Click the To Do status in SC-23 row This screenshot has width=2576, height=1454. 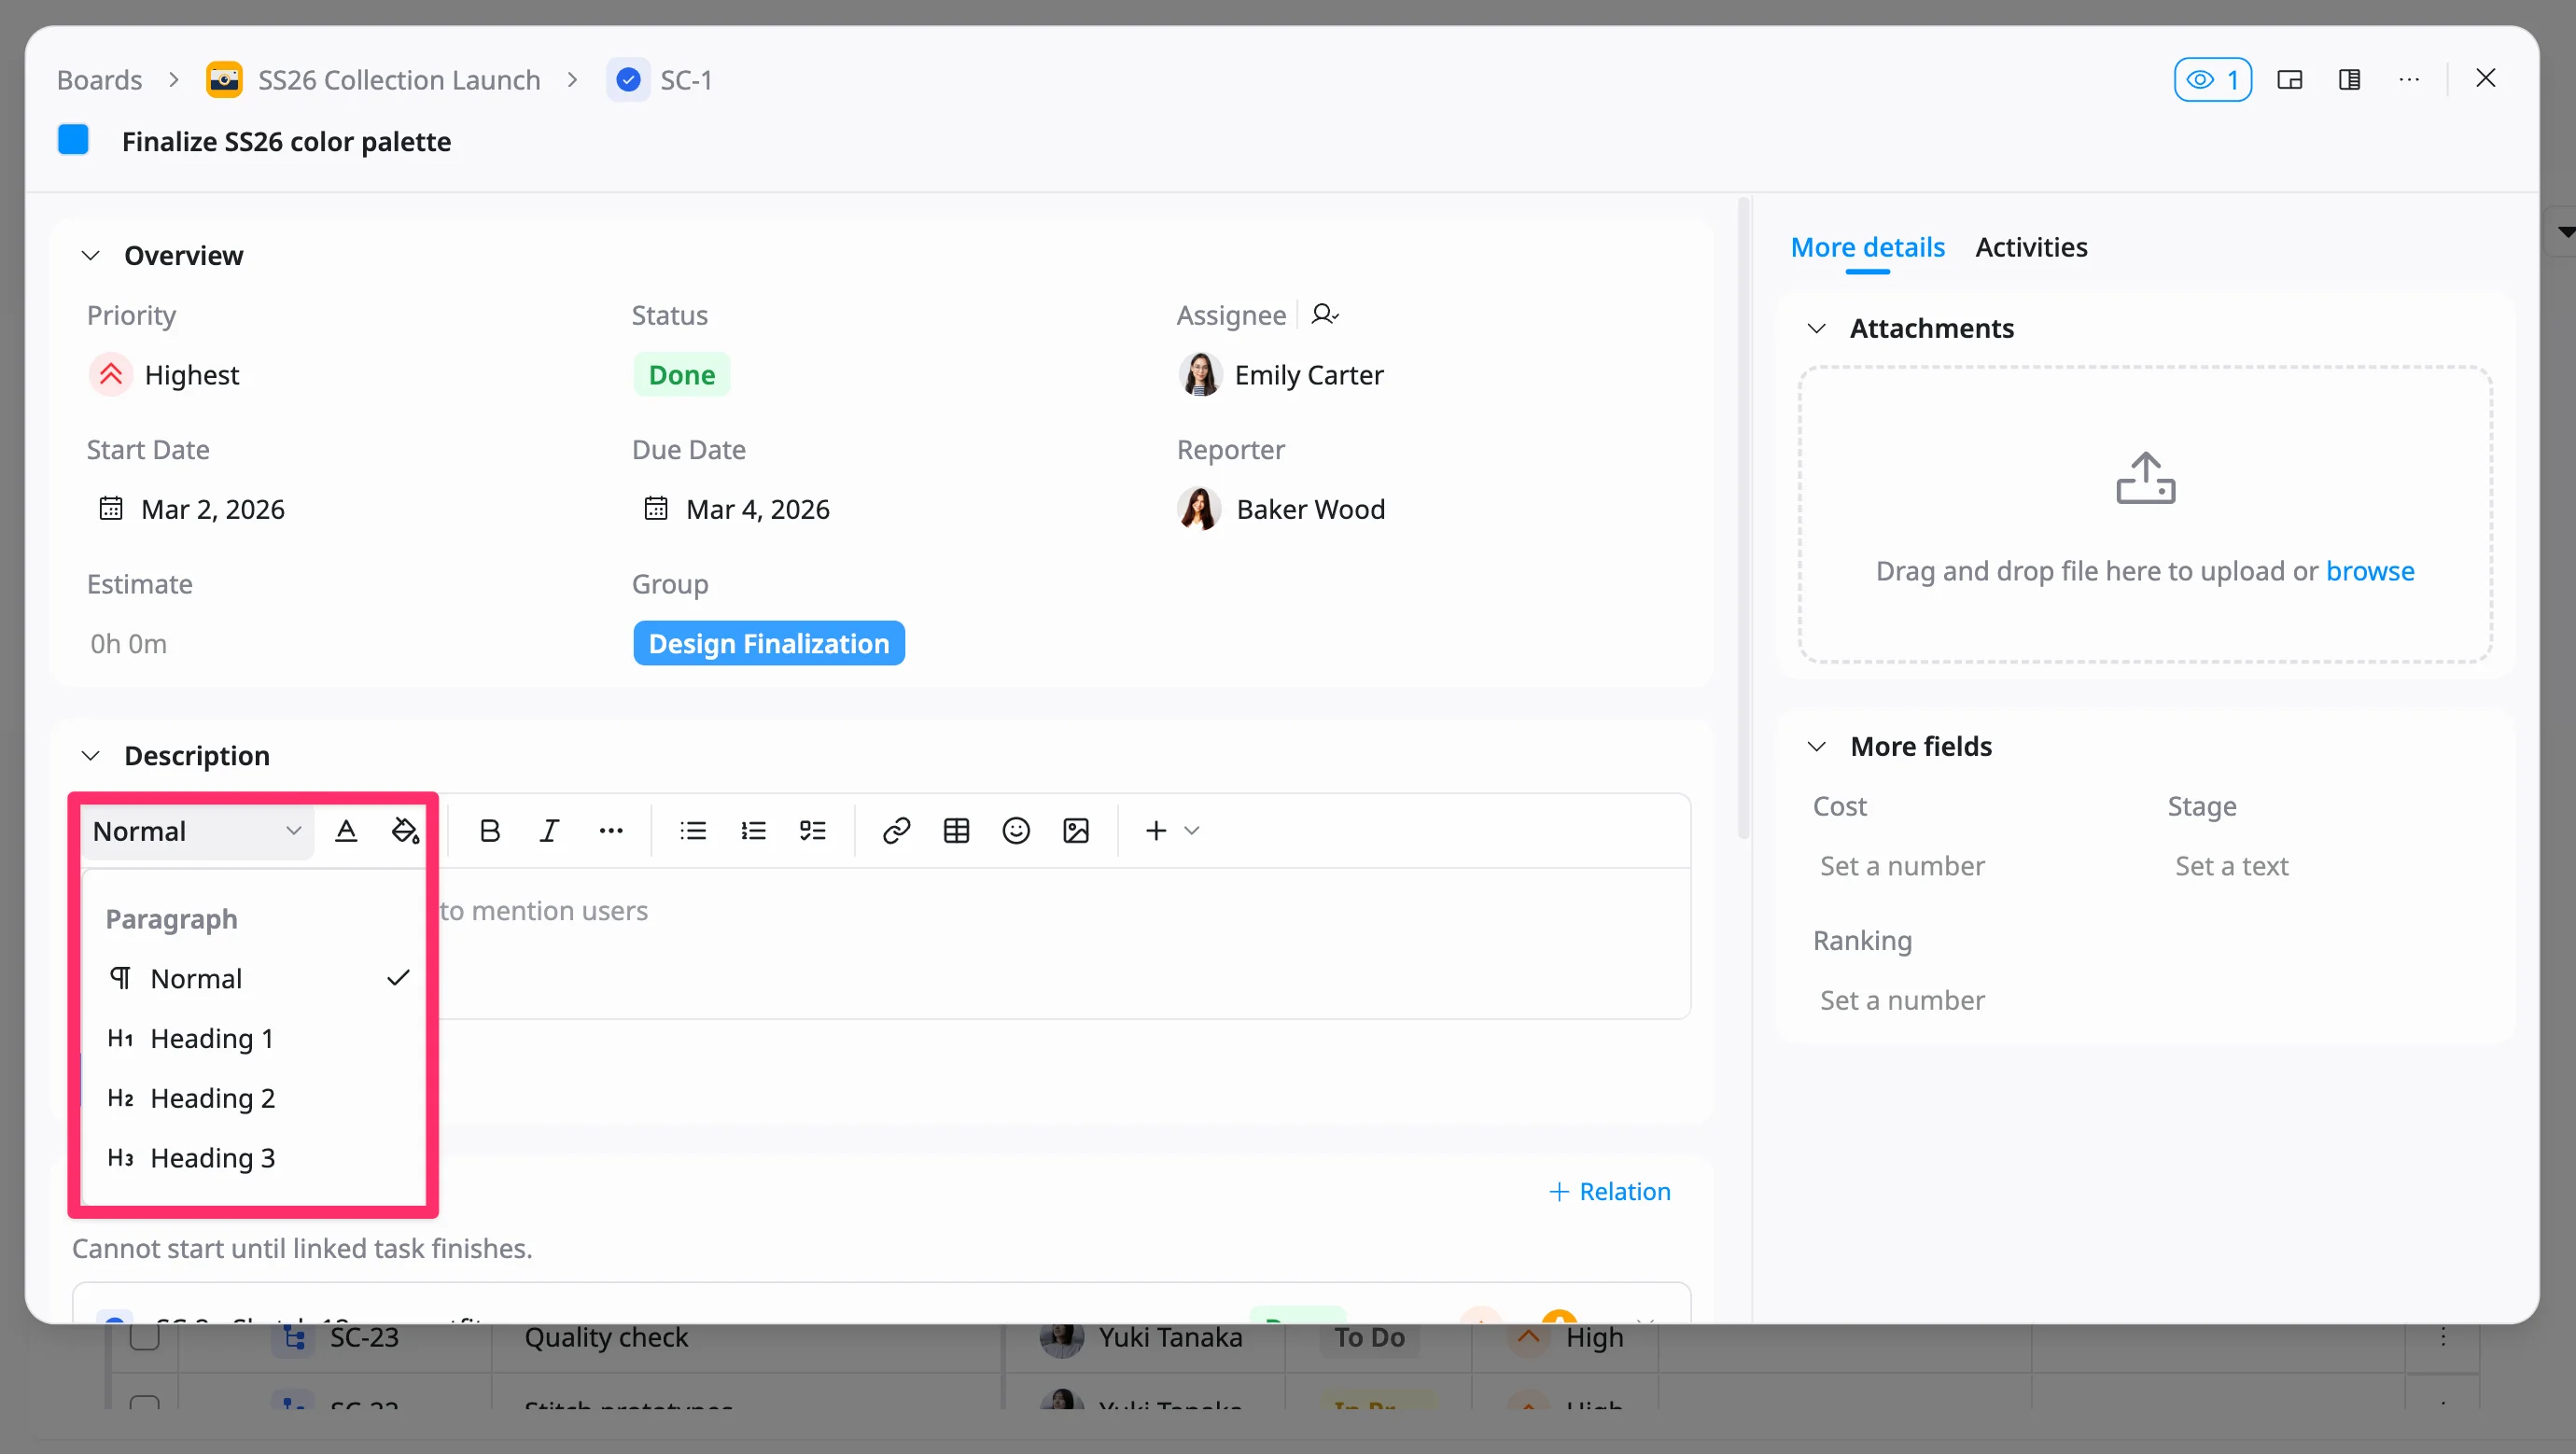coord(1369,1337)
